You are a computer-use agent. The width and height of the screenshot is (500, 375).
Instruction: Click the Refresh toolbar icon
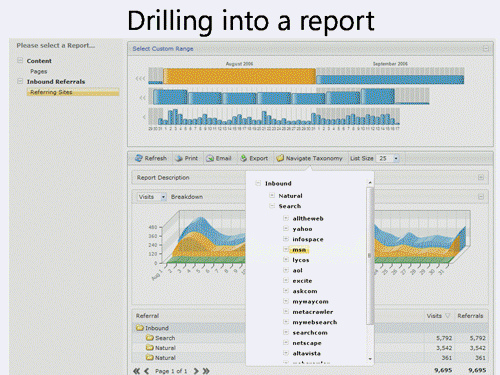(138, 158)
